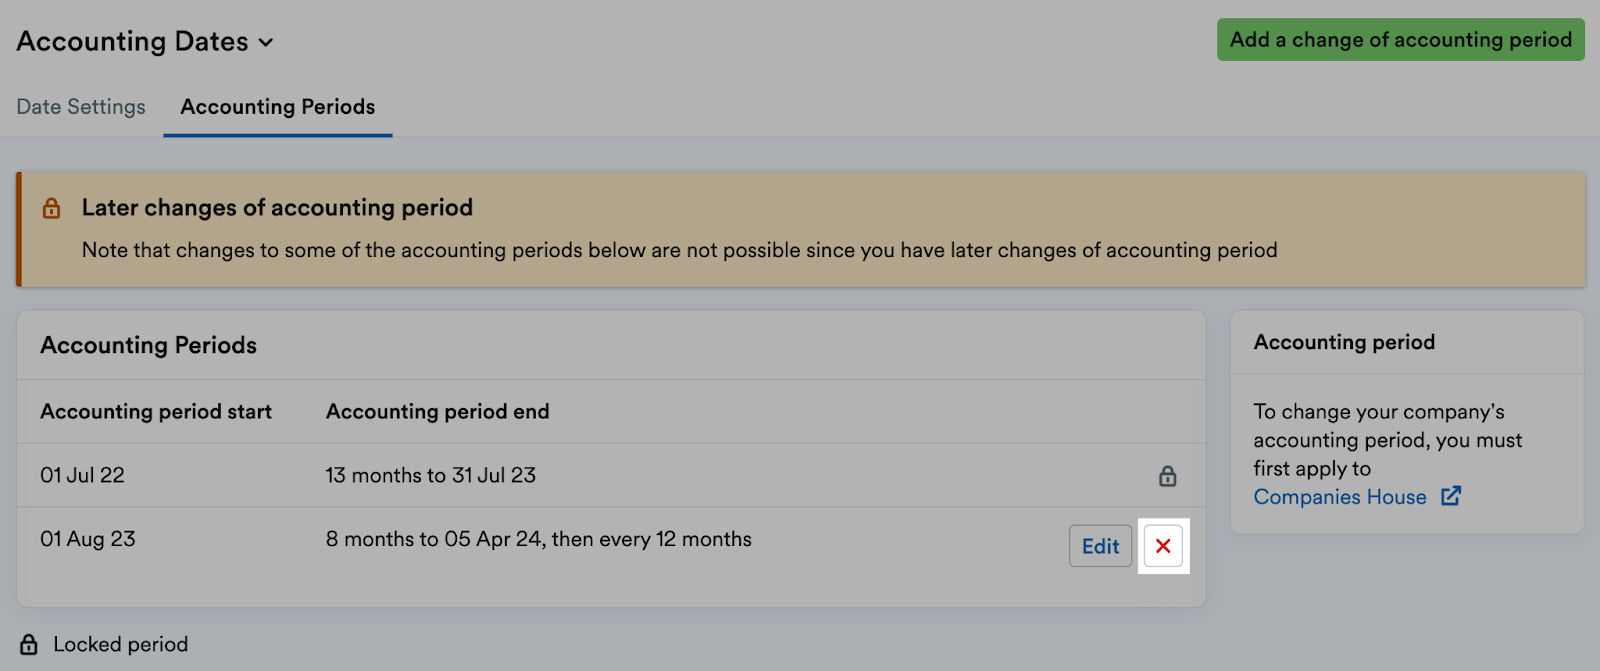Viewport: 1600px width, 671px height.
Task: Click the lock symbol in the periods table
Action: (x=1166, y=476)
